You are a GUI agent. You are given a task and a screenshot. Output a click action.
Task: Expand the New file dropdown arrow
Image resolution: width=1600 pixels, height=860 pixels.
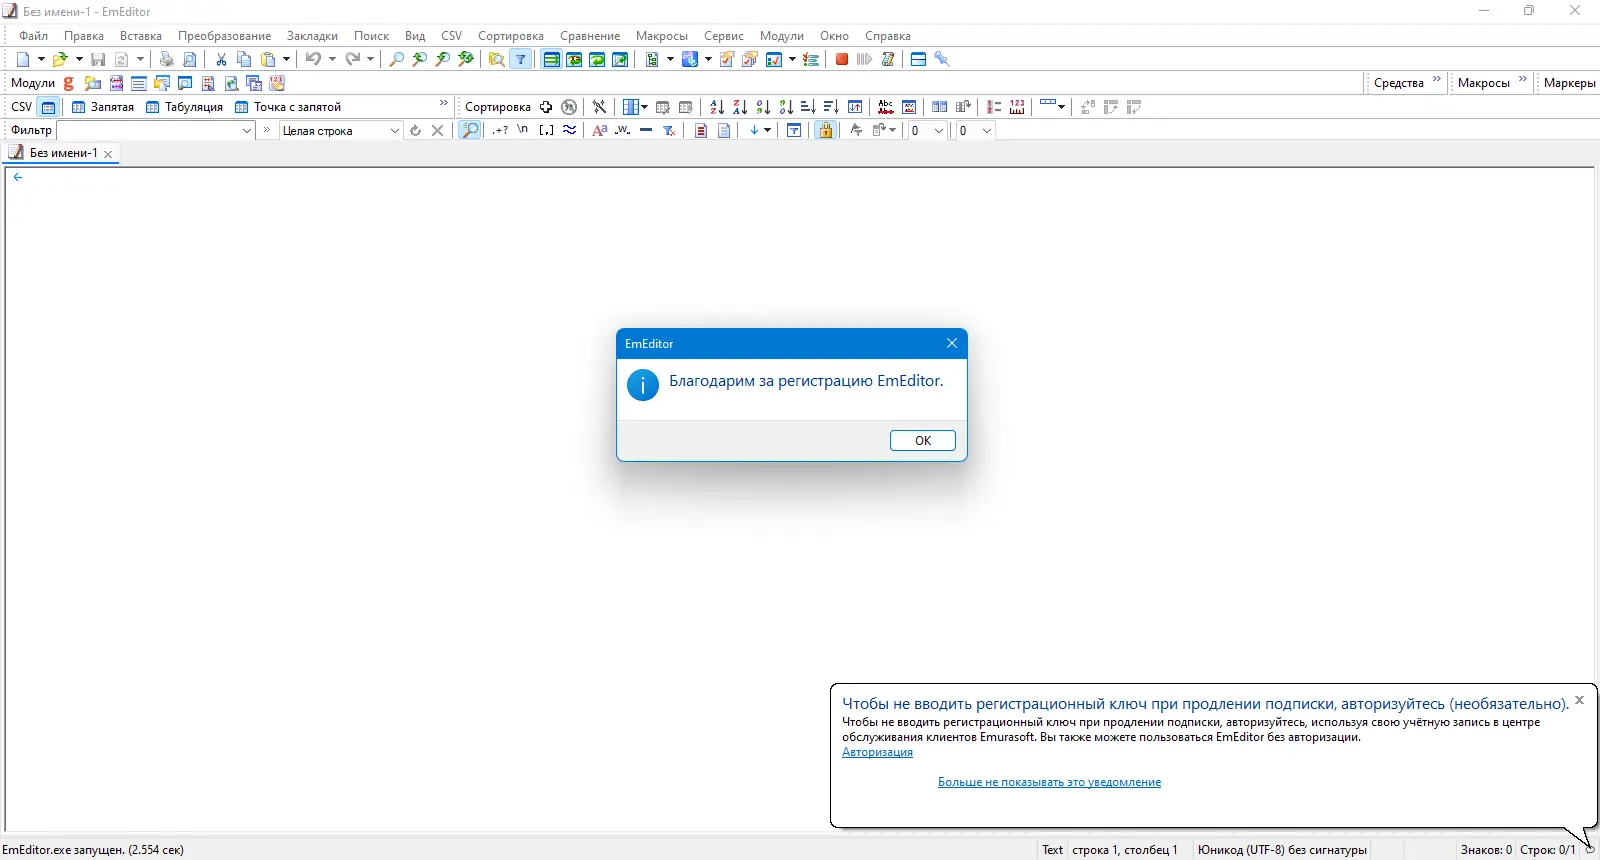pos(41,59)
